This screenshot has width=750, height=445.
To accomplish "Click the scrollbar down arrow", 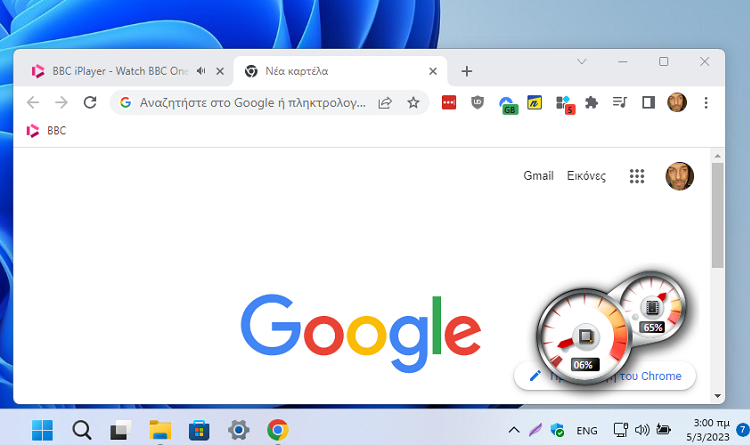I will tap(717, 396).
